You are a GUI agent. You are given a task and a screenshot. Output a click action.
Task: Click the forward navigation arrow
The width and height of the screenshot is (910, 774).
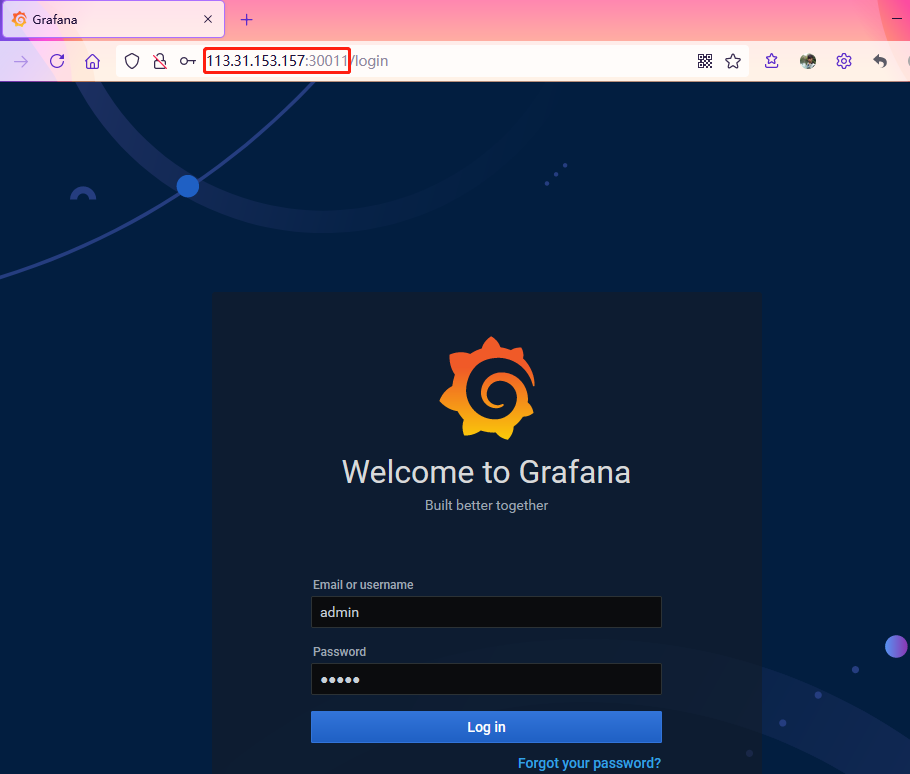click(x=21, y=61)
